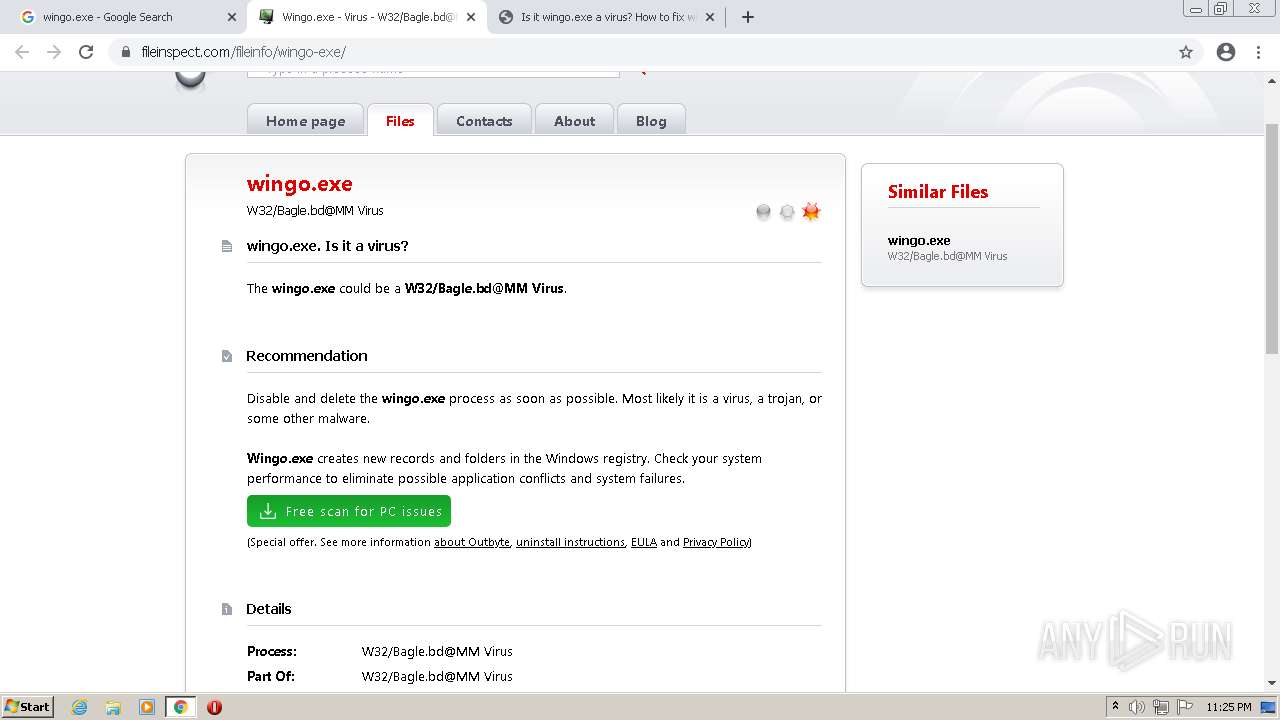Image resolution: width=1280 pixels, height=720 pixels.
Task: Close the 'Is it wingo.exe a virus?' tab
Action: (710, 17)
